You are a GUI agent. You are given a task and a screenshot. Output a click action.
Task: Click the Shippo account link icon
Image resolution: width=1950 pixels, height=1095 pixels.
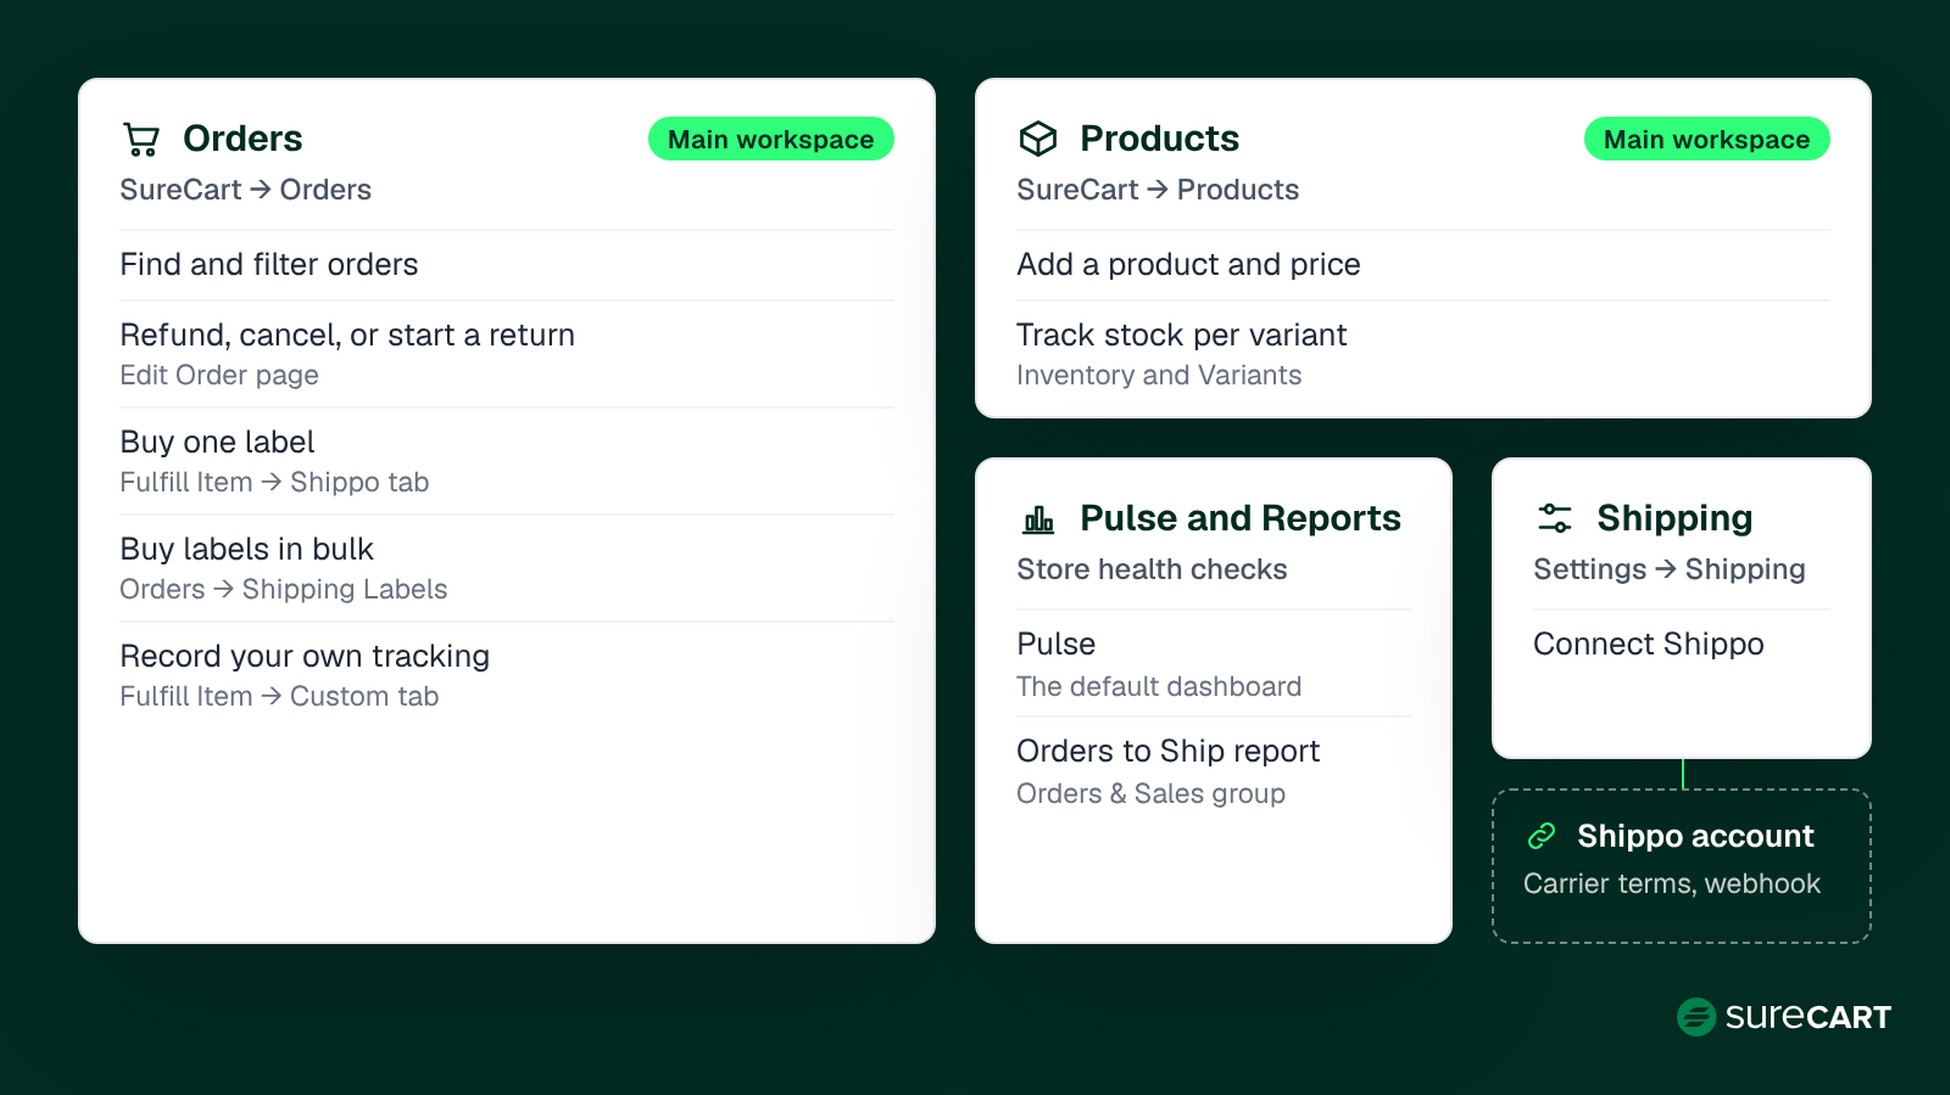point(1542,836)
